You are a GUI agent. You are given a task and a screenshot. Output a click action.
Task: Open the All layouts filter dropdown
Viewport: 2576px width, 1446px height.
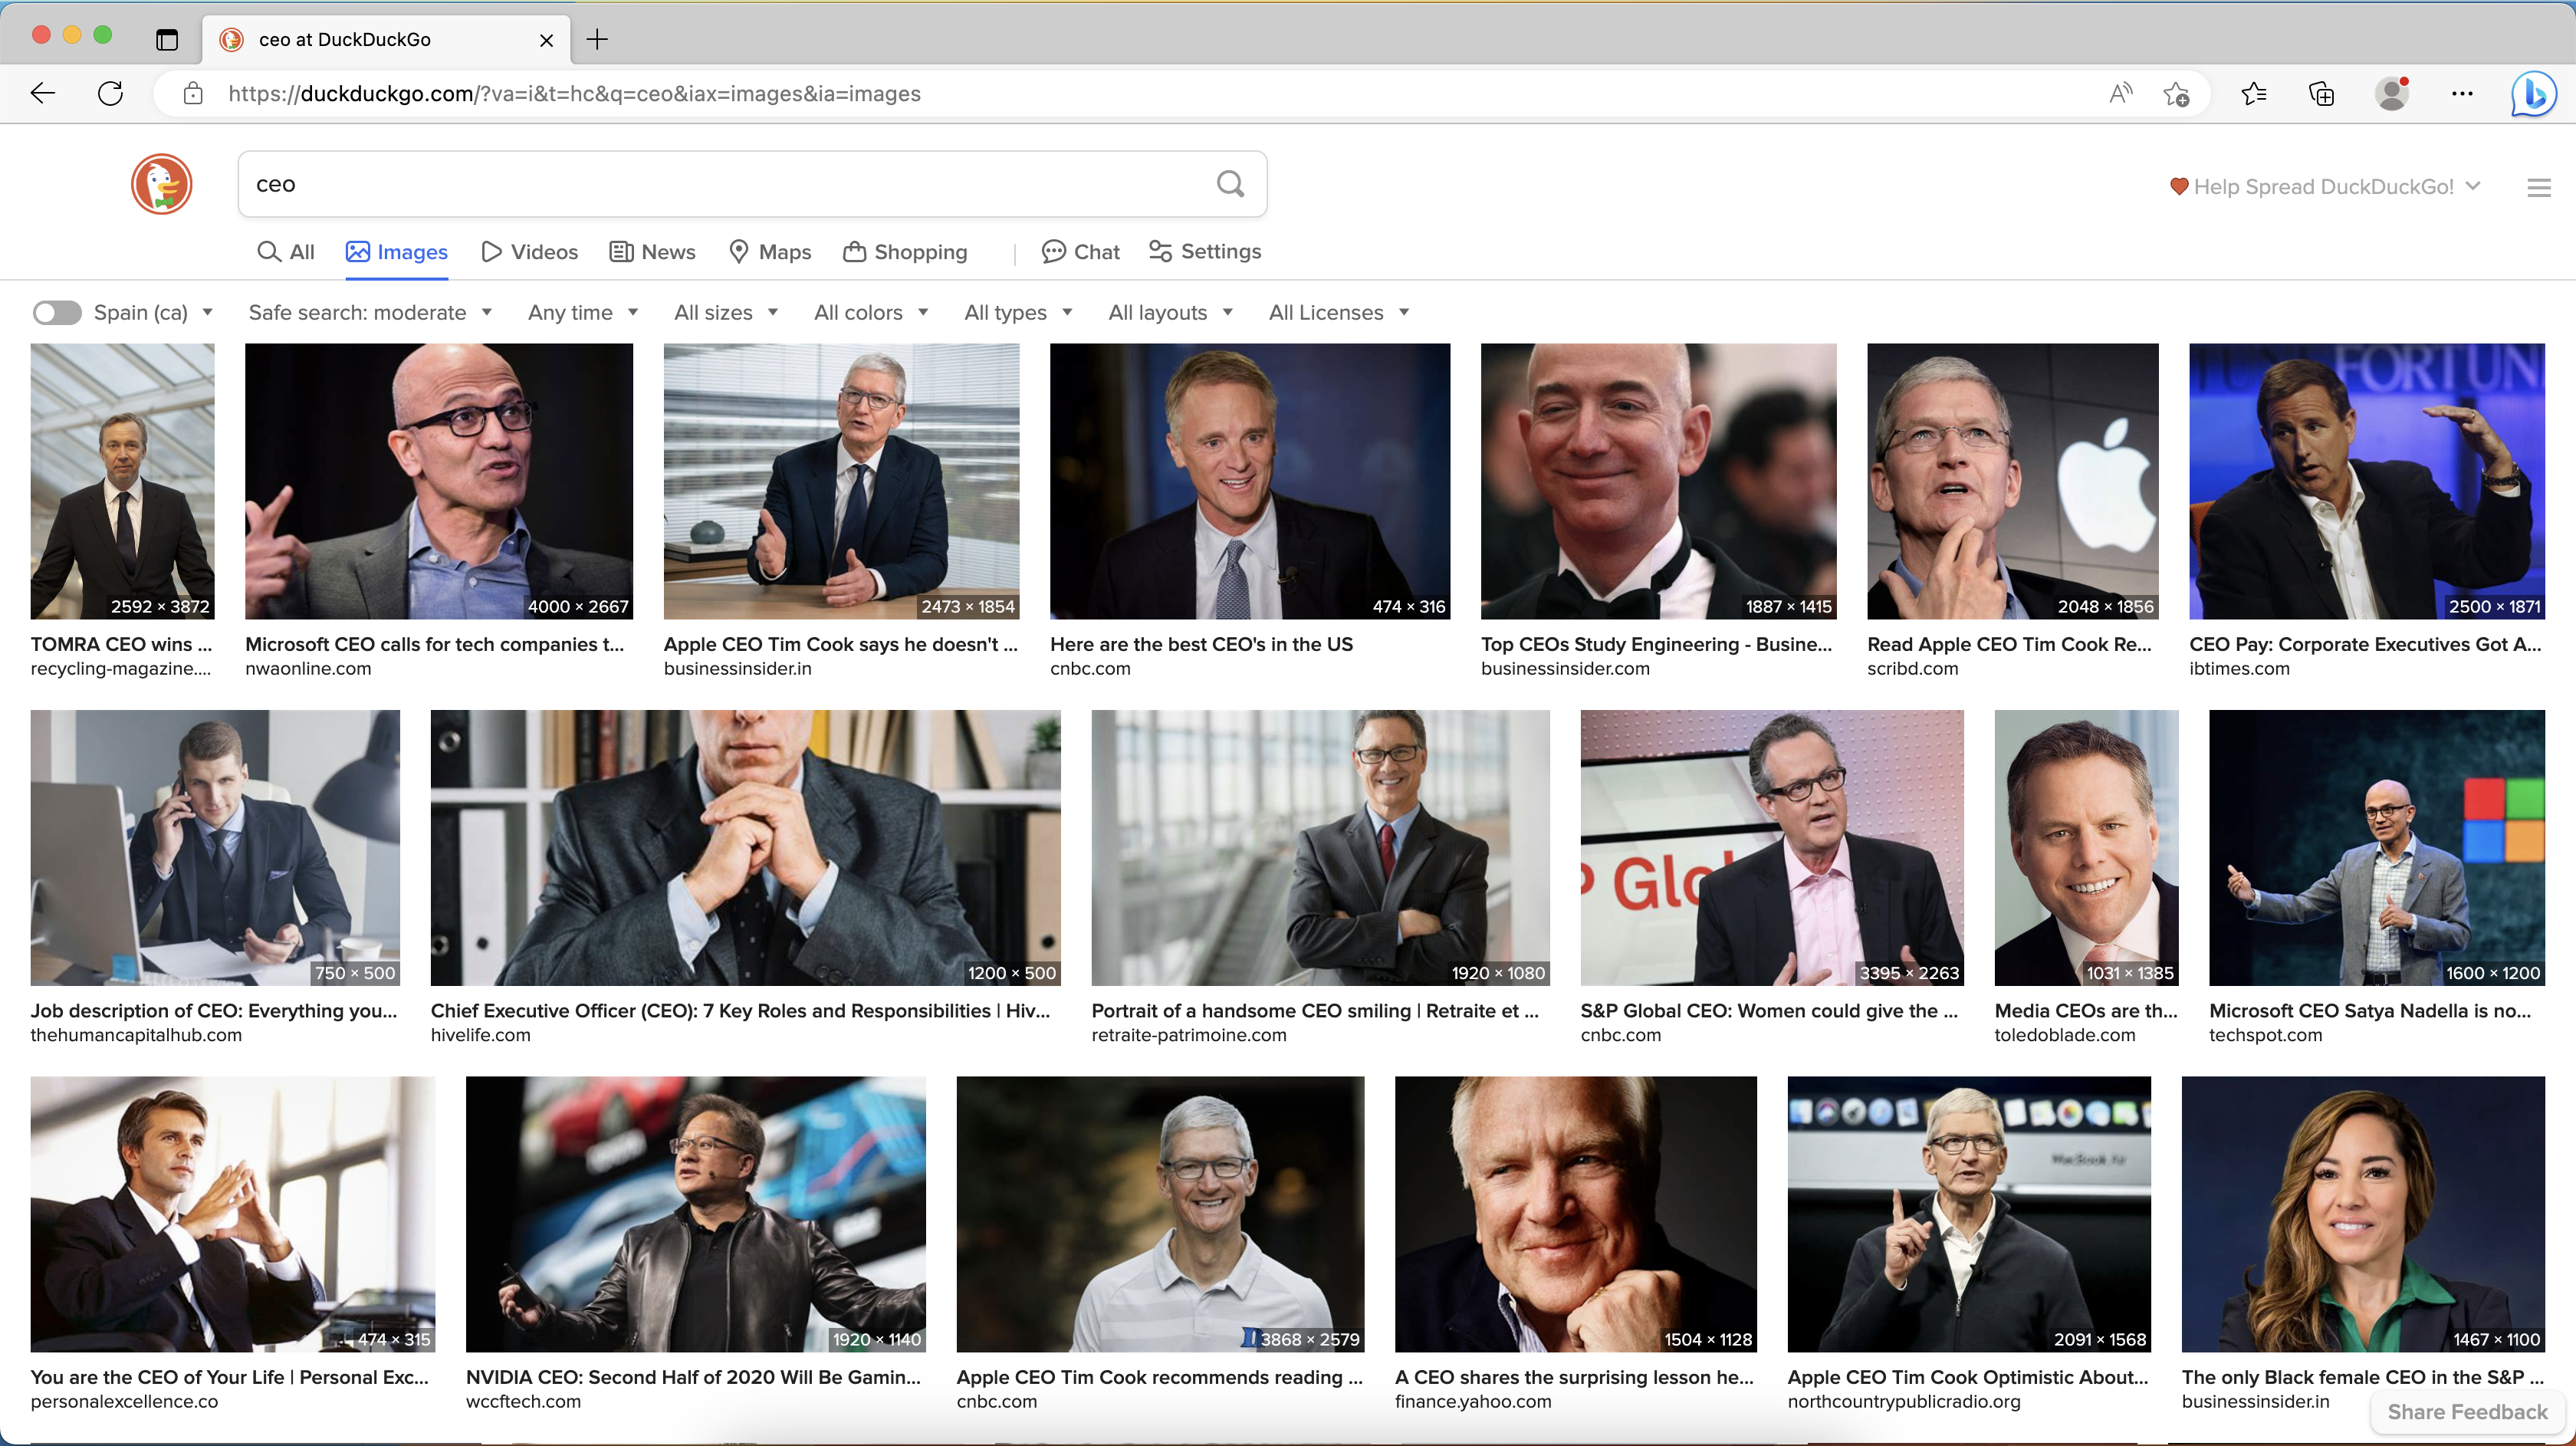pos(1170,313)
